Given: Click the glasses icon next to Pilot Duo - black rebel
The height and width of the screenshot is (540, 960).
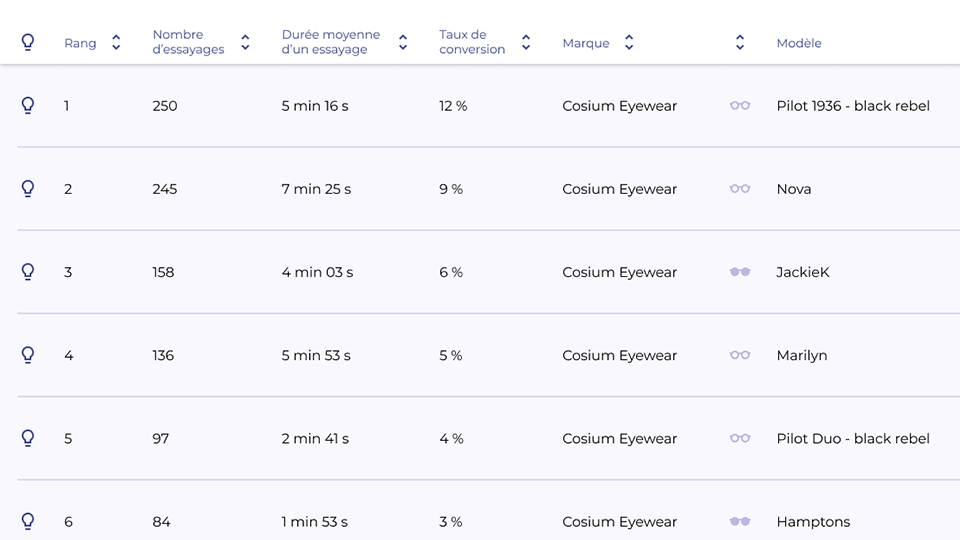Looking at the screenshot, I should click(740, 438).
